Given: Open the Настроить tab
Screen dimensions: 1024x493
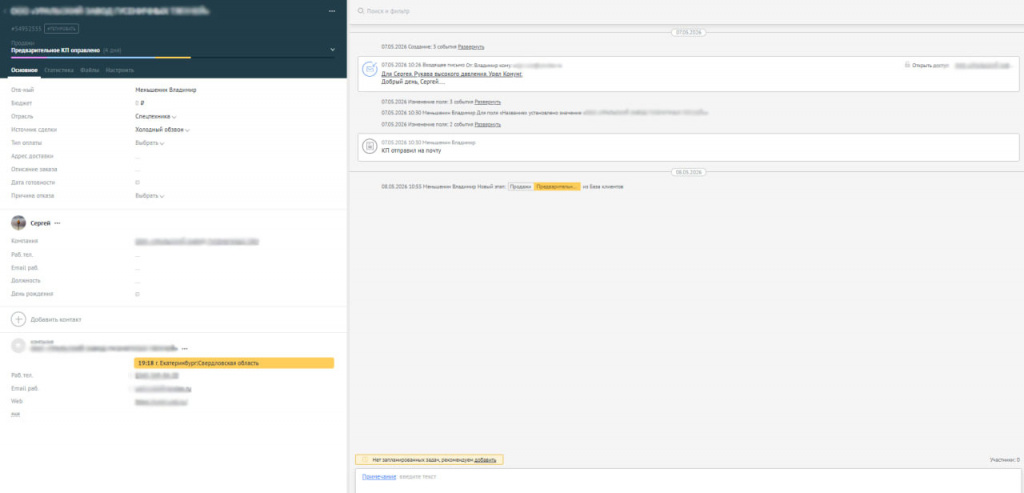Looking at the screenshot, I should (x=120, y=70).
